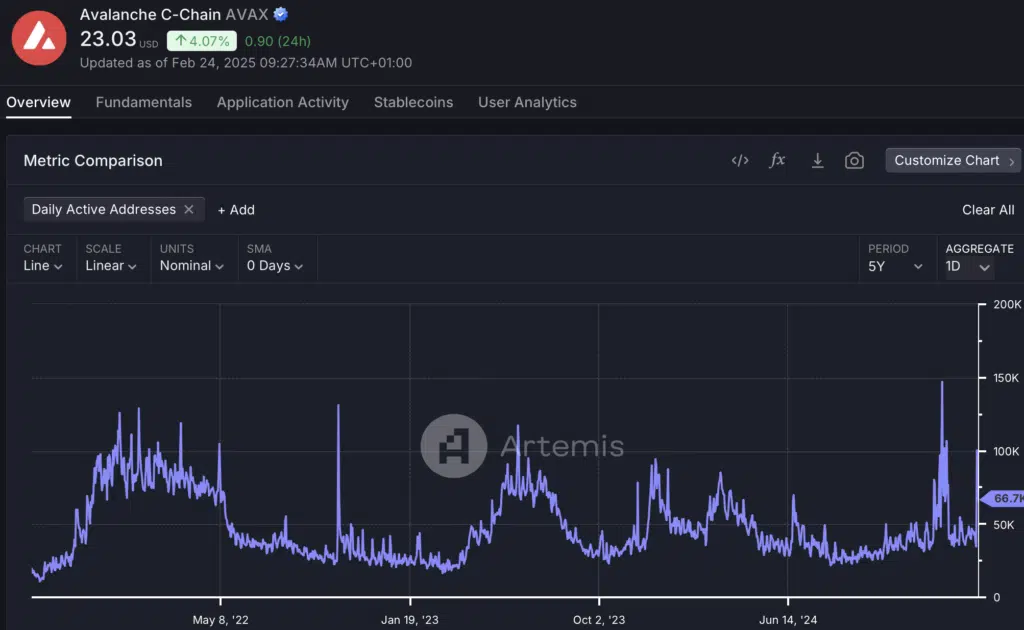Remove the Daily Active Addresses metric

(189, 210)
